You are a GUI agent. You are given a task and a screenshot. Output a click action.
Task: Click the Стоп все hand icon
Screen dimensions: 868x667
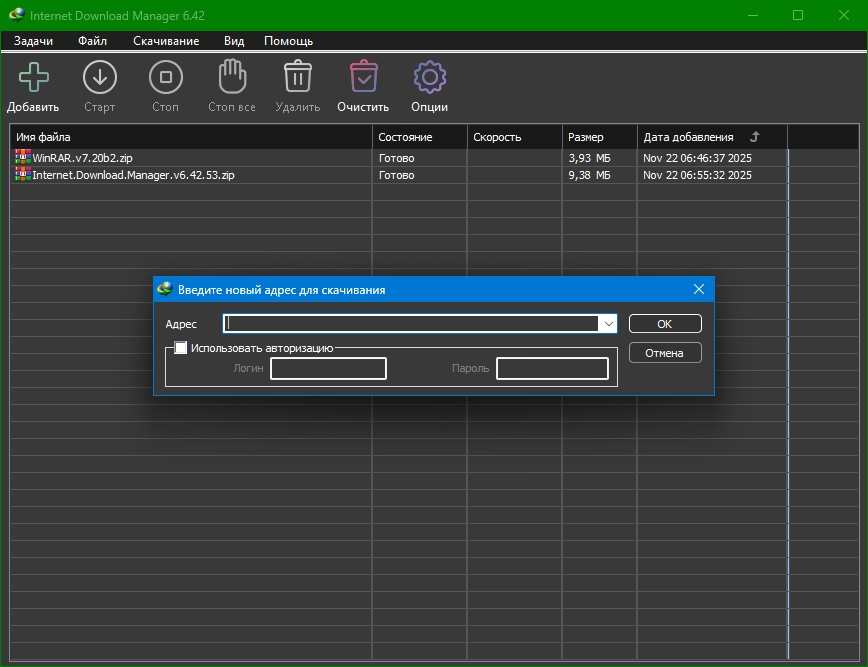click(231, 77)
